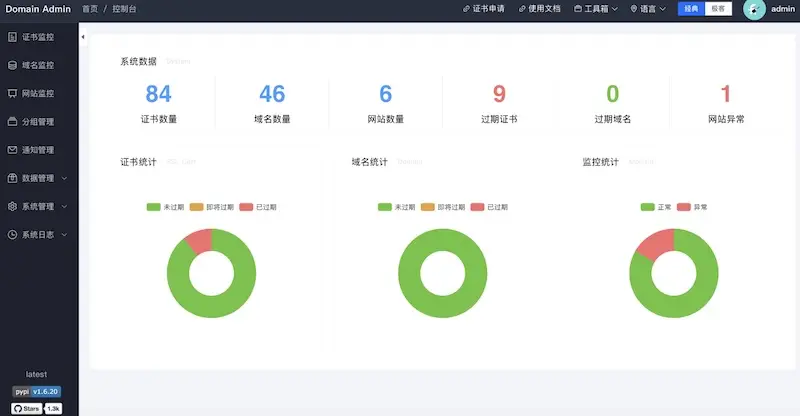Expand the 系统日志 submenu chevron
800x416 pixels.
[x=64, y=235]
